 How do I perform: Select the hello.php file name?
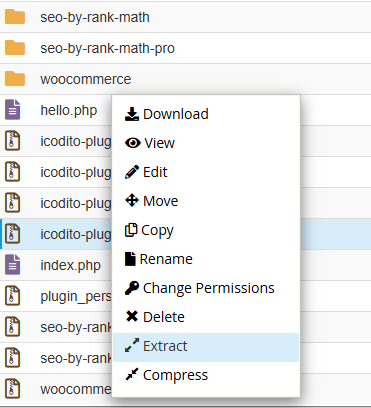69,110
